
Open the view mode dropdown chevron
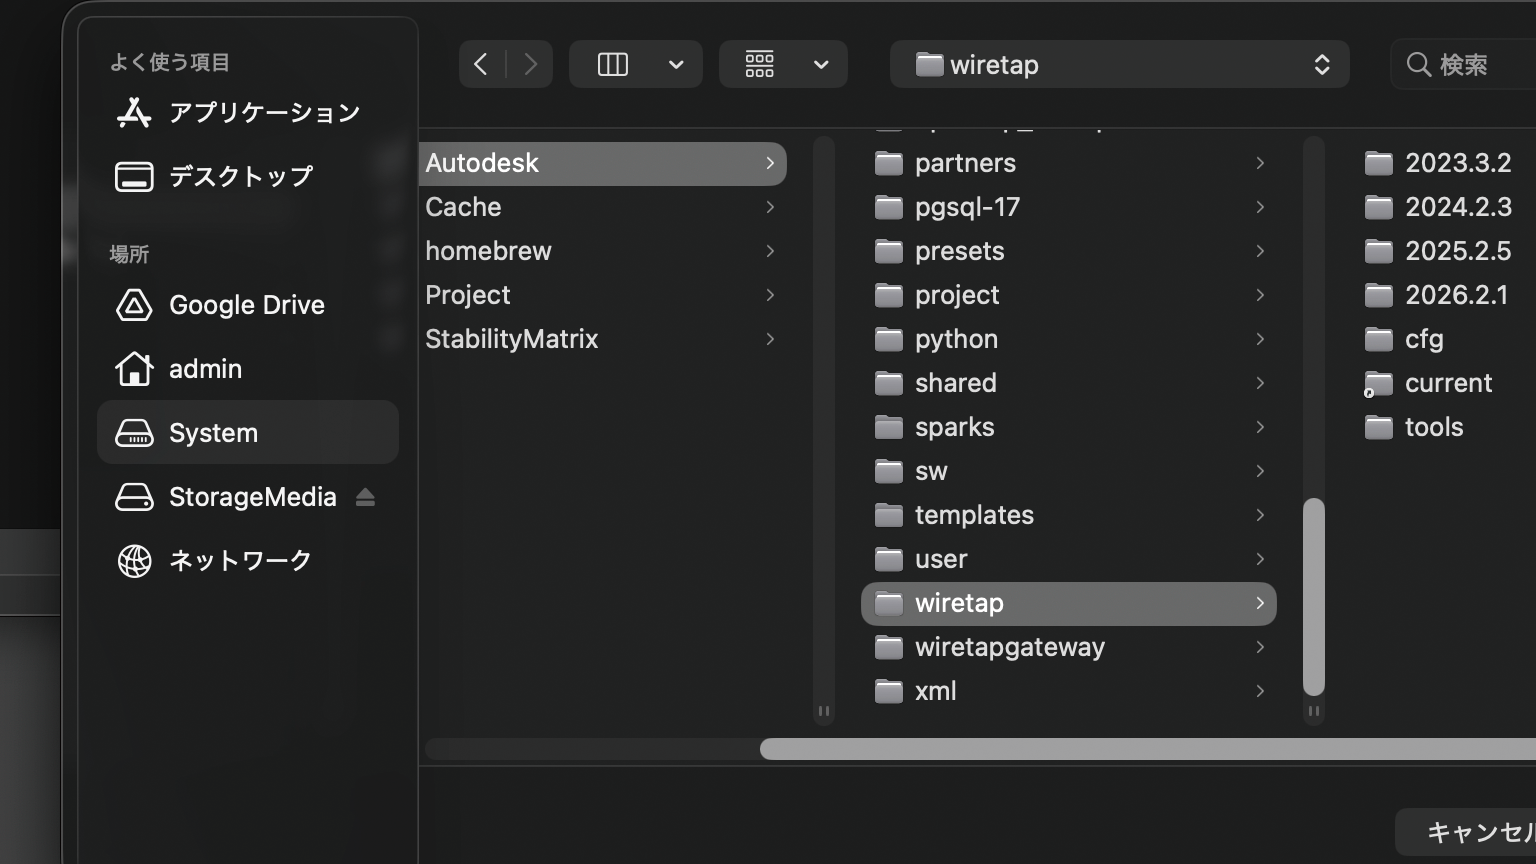click(676, 65)
